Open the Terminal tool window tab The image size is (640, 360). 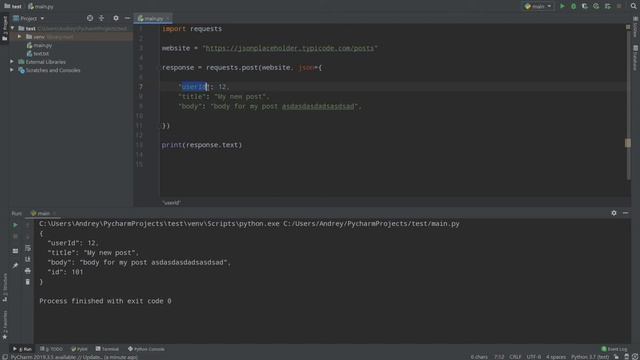107,349
